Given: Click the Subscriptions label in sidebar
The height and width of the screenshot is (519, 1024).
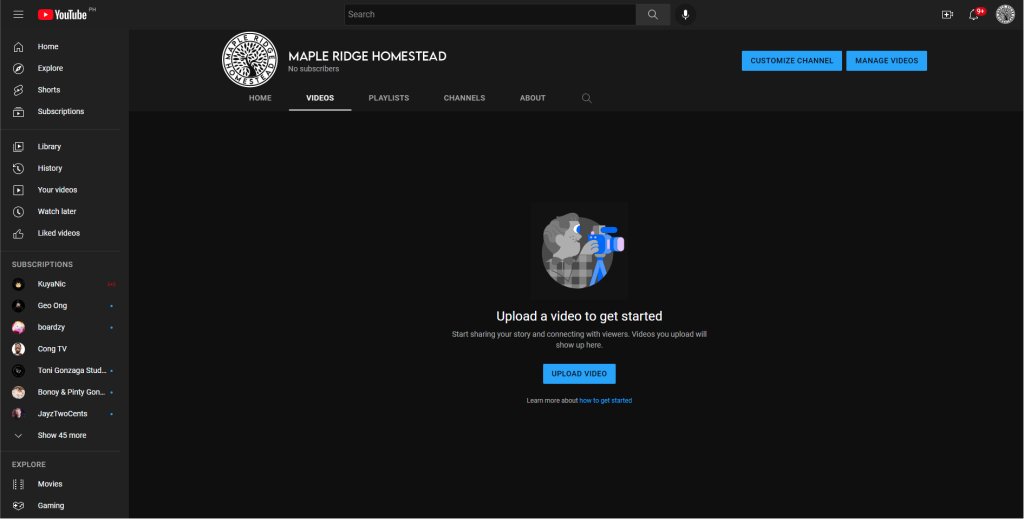Looking at the screenshot, I should (x=61, y=112).
